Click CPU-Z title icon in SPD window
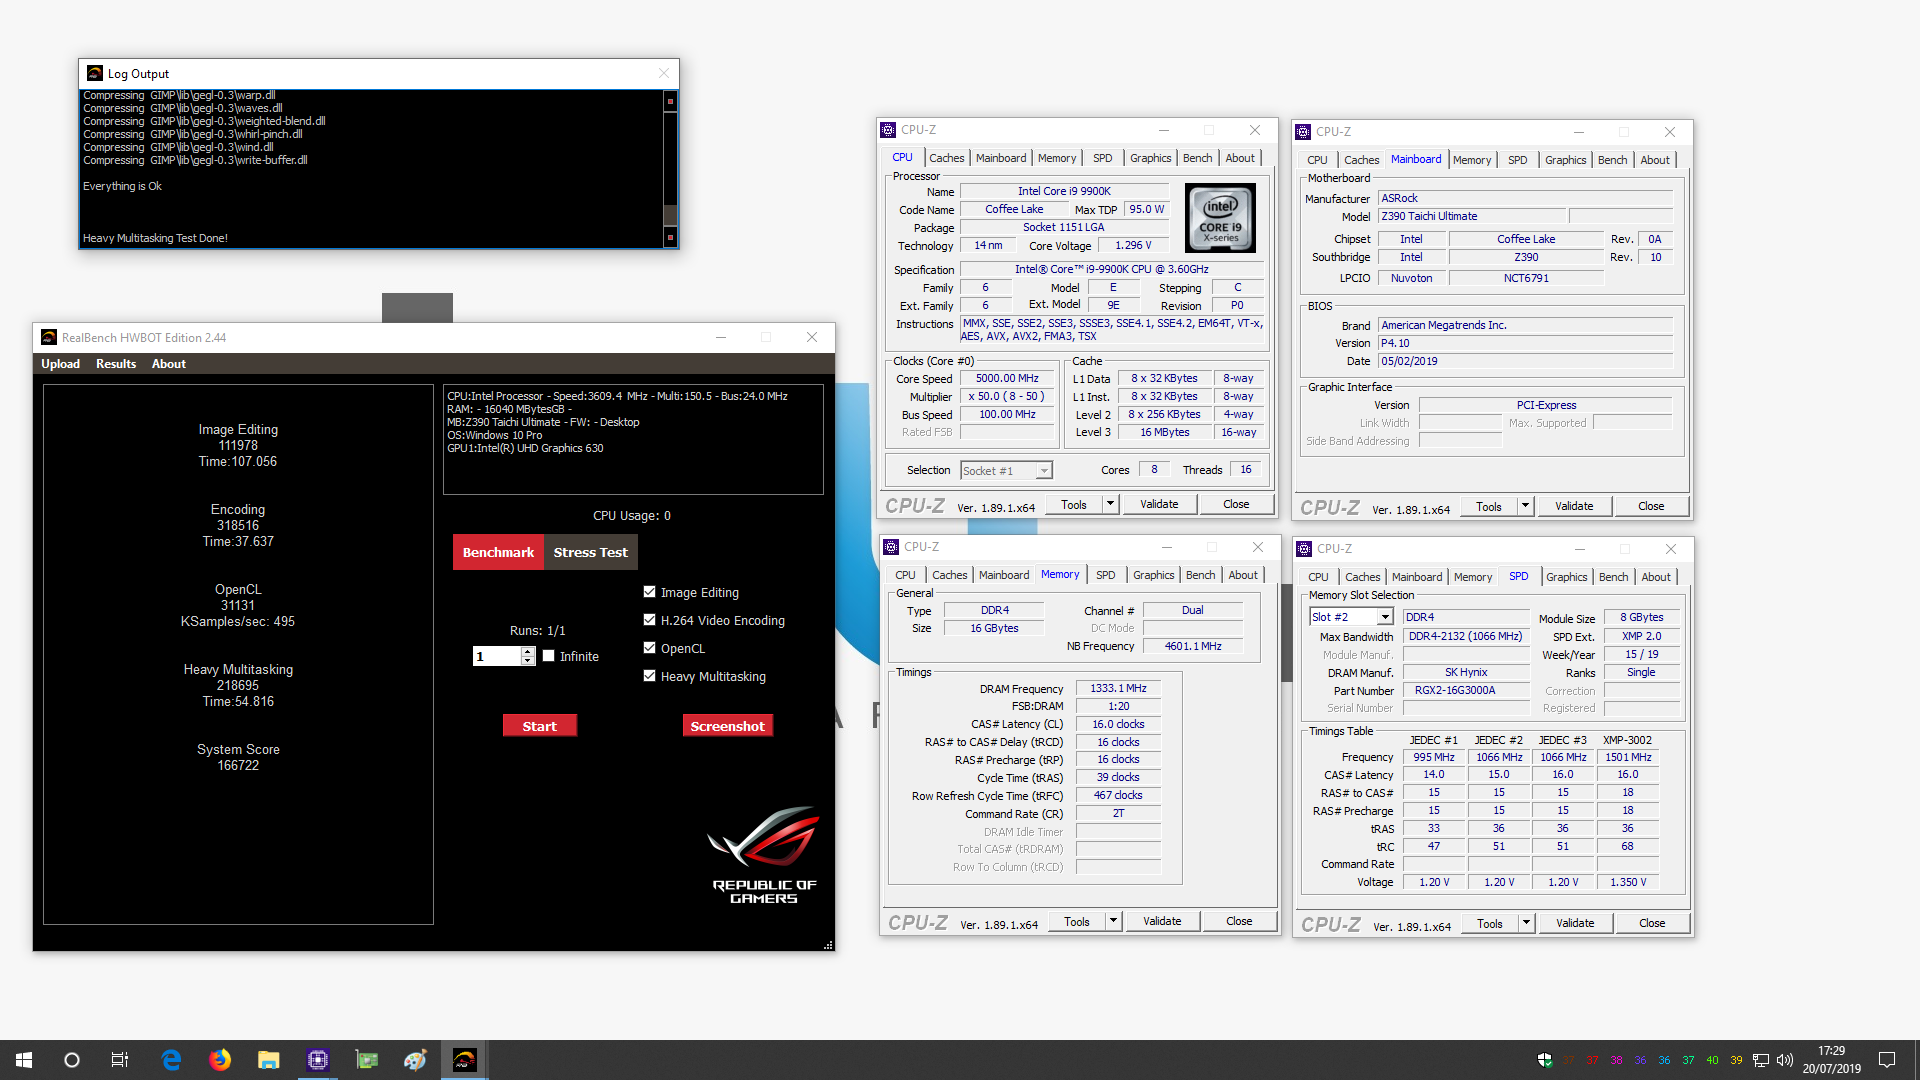Screen dimensions: 1920x1080 click(x=1304, y=549)
